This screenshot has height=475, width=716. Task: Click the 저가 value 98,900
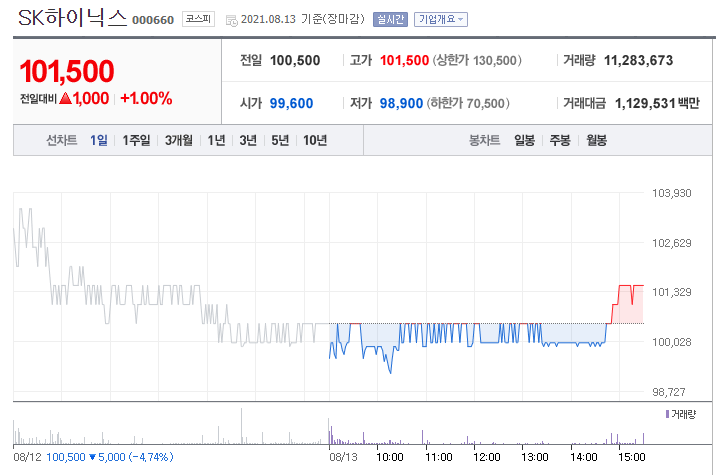pos(401,103)
